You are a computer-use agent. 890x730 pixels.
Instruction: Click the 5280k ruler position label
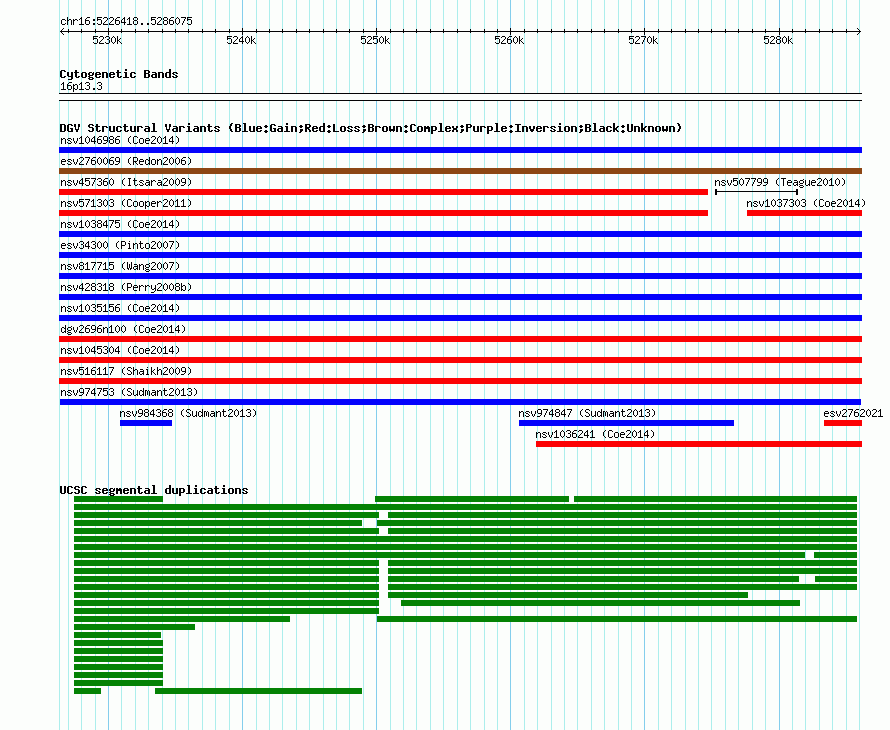click(x=777, y=41)
